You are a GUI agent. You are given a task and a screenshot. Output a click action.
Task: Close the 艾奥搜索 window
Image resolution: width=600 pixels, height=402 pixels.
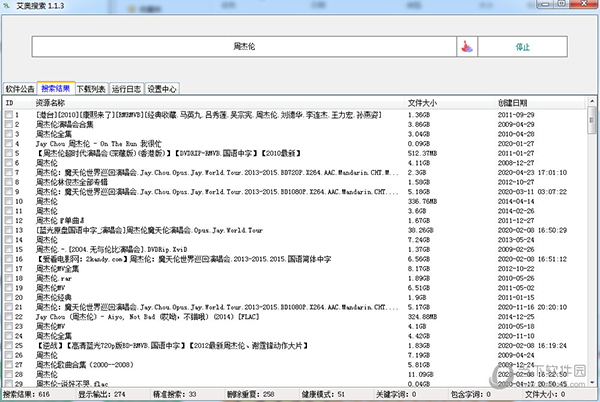584,4
